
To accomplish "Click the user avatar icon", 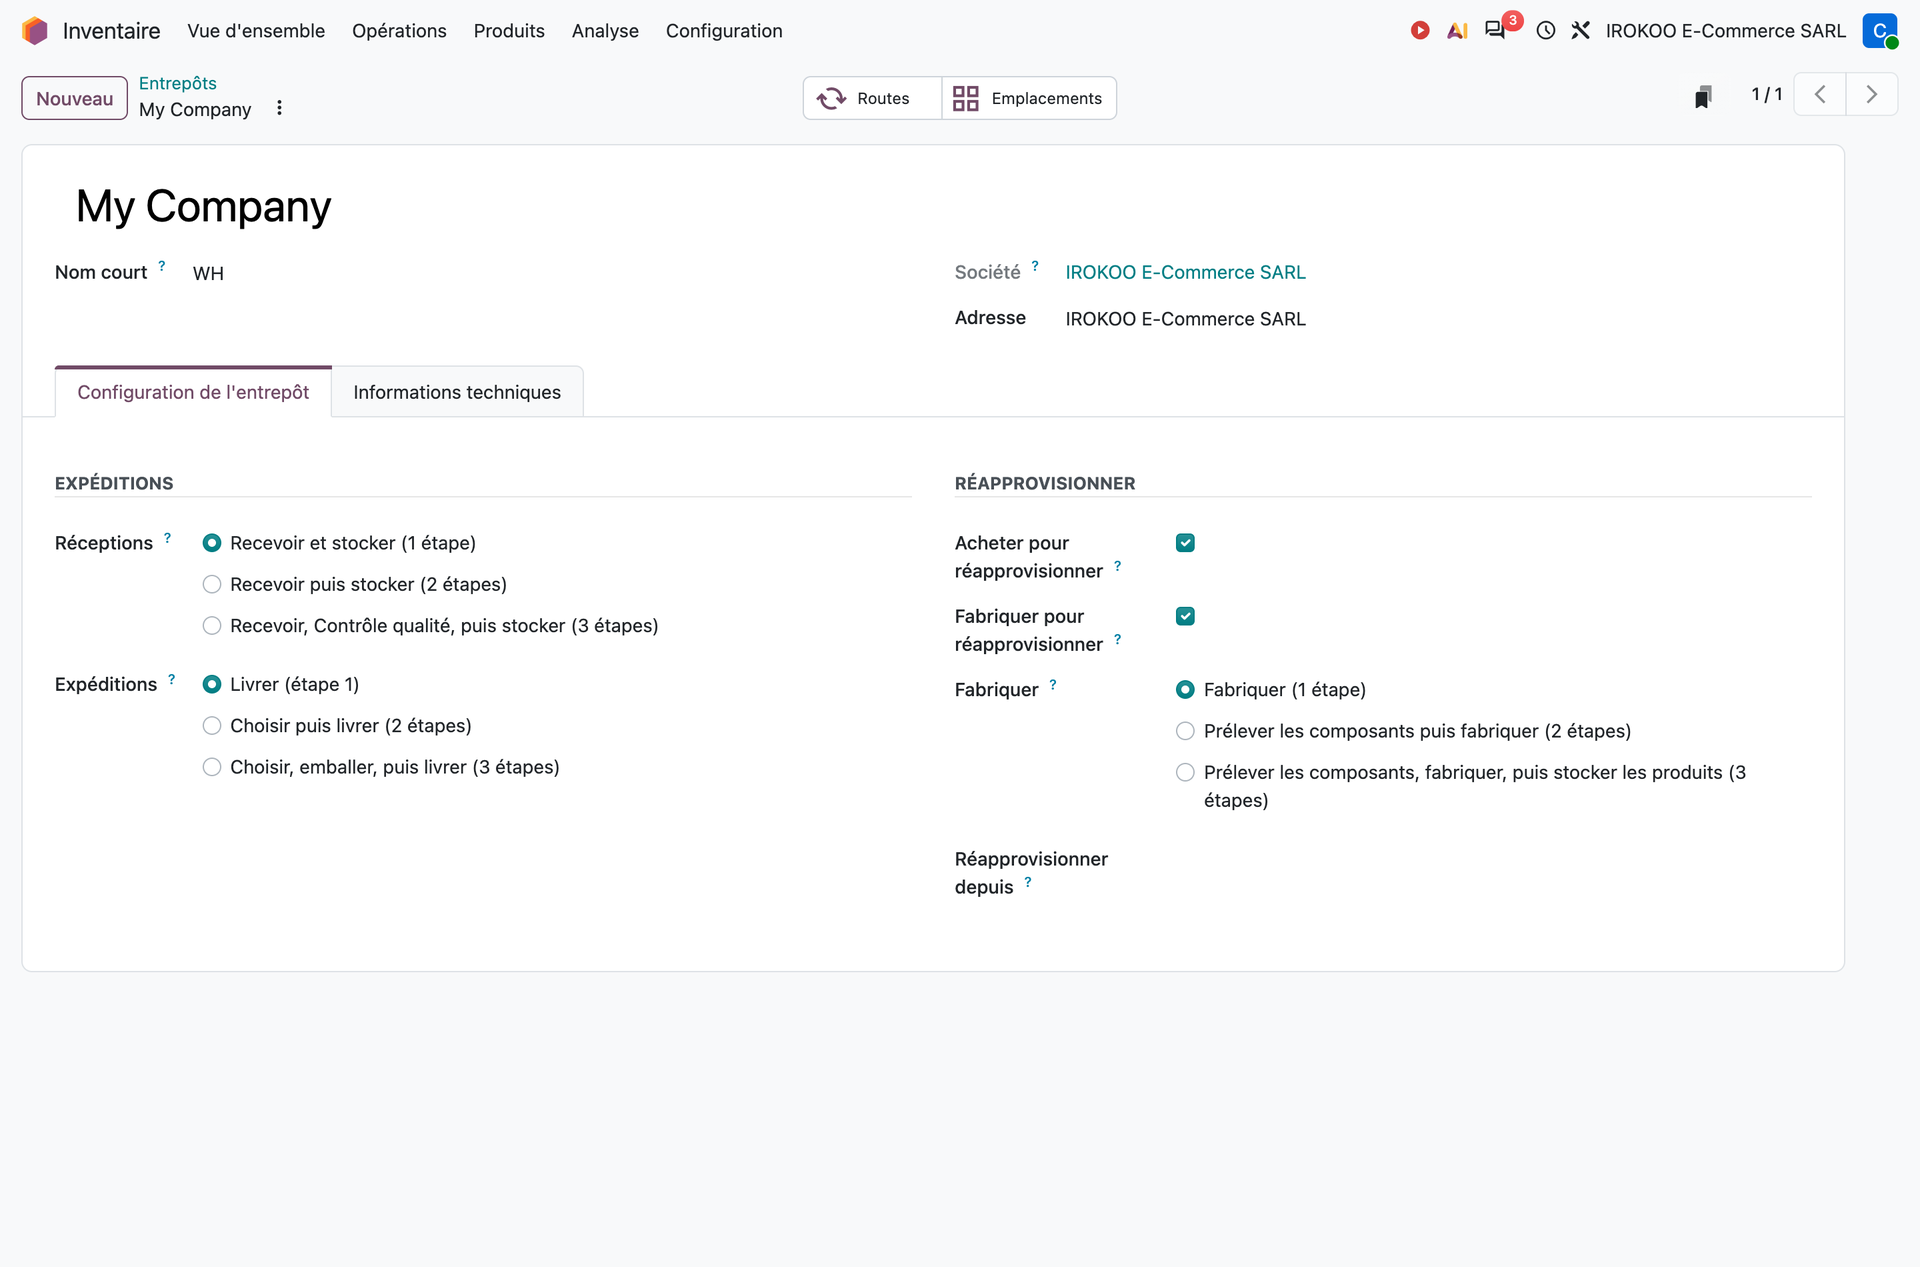I will 1880,31.
